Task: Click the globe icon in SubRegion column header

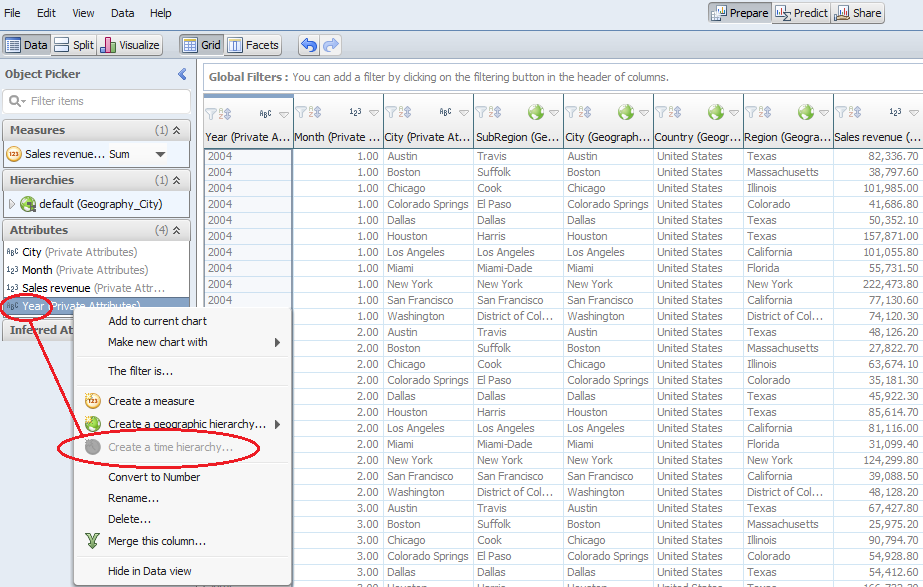Action: 536,112
